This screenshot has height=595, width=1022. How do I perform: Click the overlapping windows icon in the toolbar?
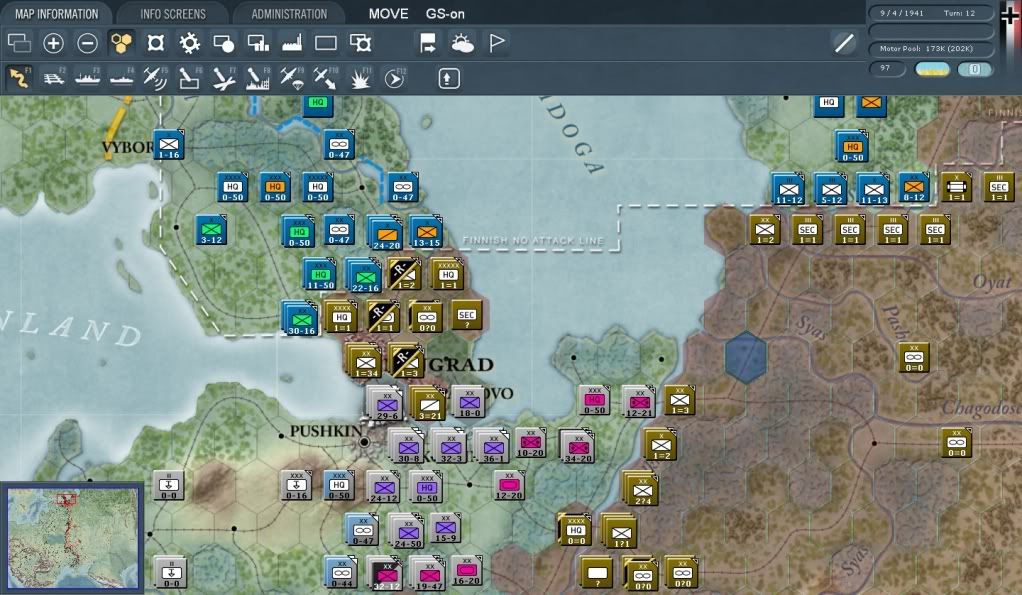[x=19, y=43]
